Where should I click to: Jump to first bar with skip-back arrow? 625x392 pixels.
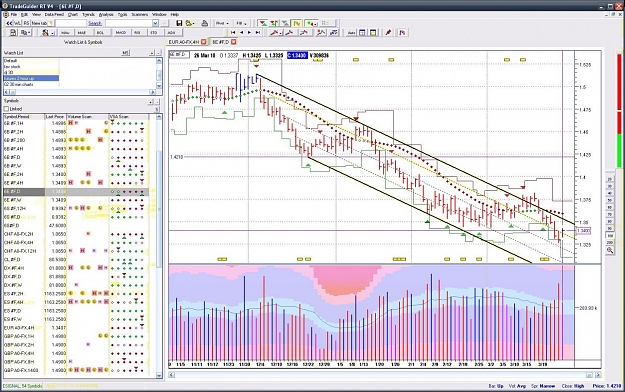click(x=233, y=33)
